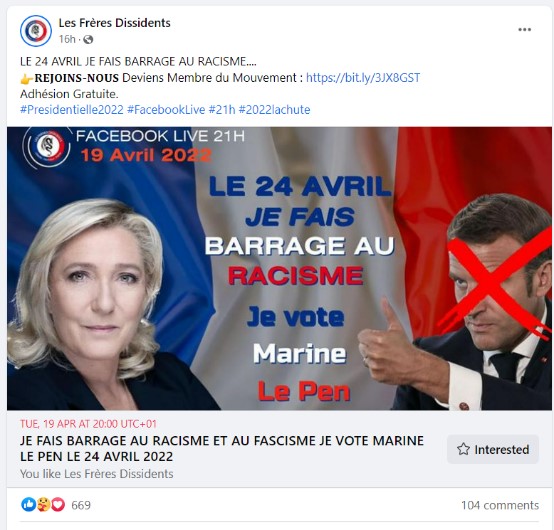Open the #21h hashtag

[x=222, y=110]
